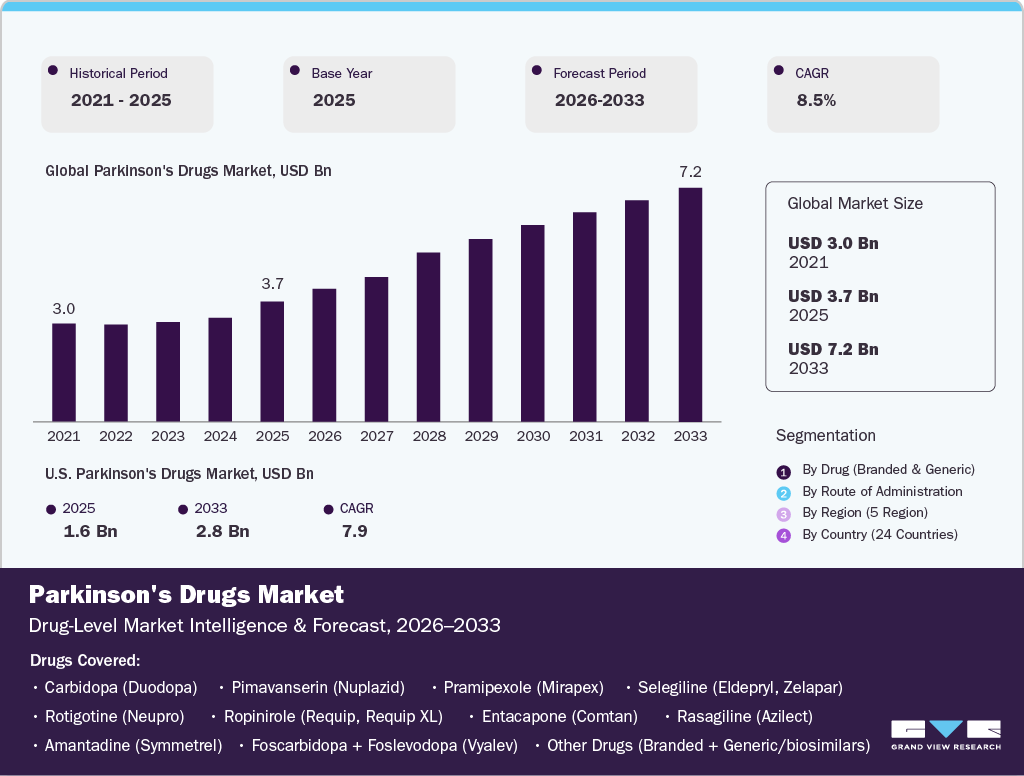
Task: Click Amantadine (Symmetrel)
Action: [x=133, y=745]
